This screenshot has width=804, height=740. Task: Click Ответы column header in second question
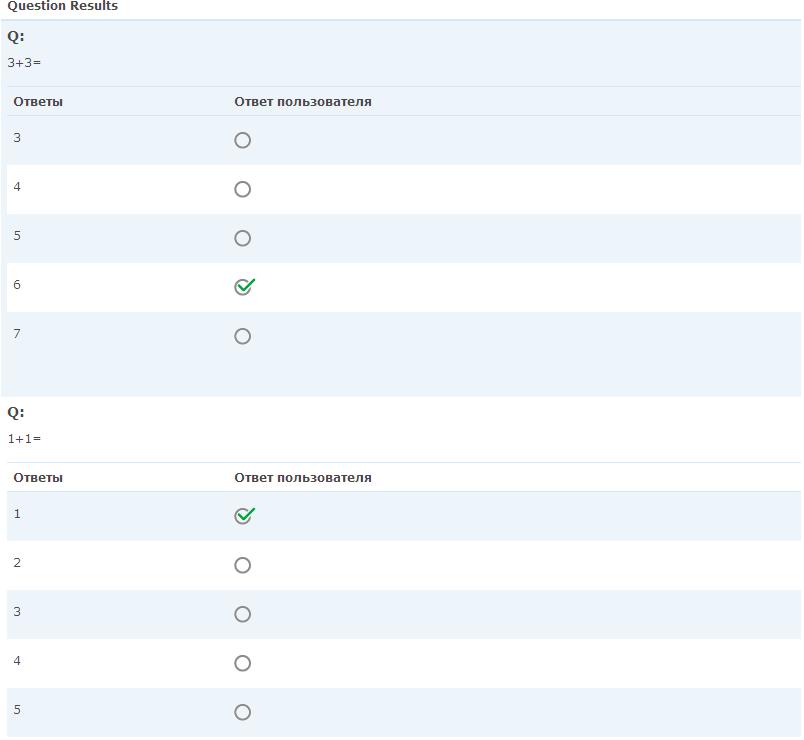[38, 477]
